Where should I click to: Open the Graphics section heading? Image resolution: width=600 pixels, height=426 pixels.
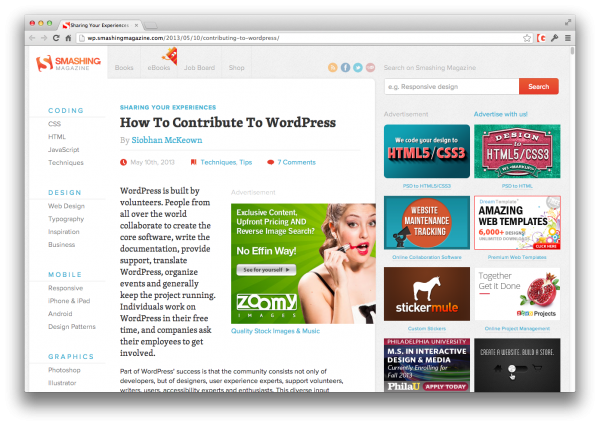71,357
